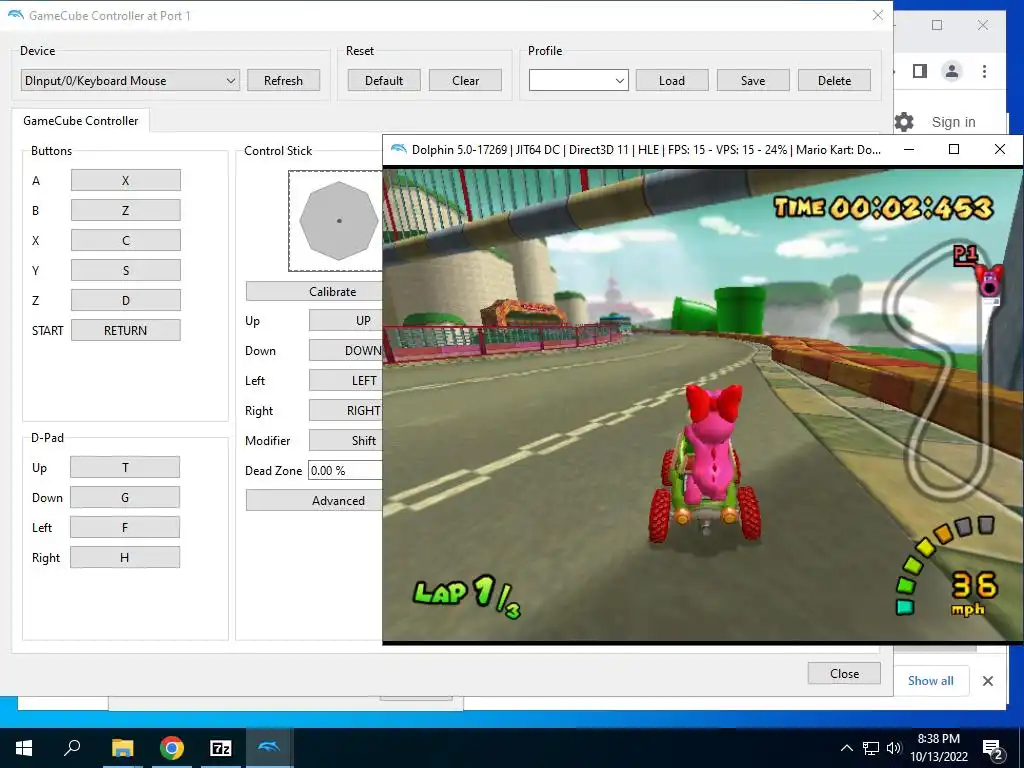Image resolution: width=1024 pixels, height=768 pixels.
Task: Open taskbar search magnifier
Action: pyautogui.click(x=72, y=748)
